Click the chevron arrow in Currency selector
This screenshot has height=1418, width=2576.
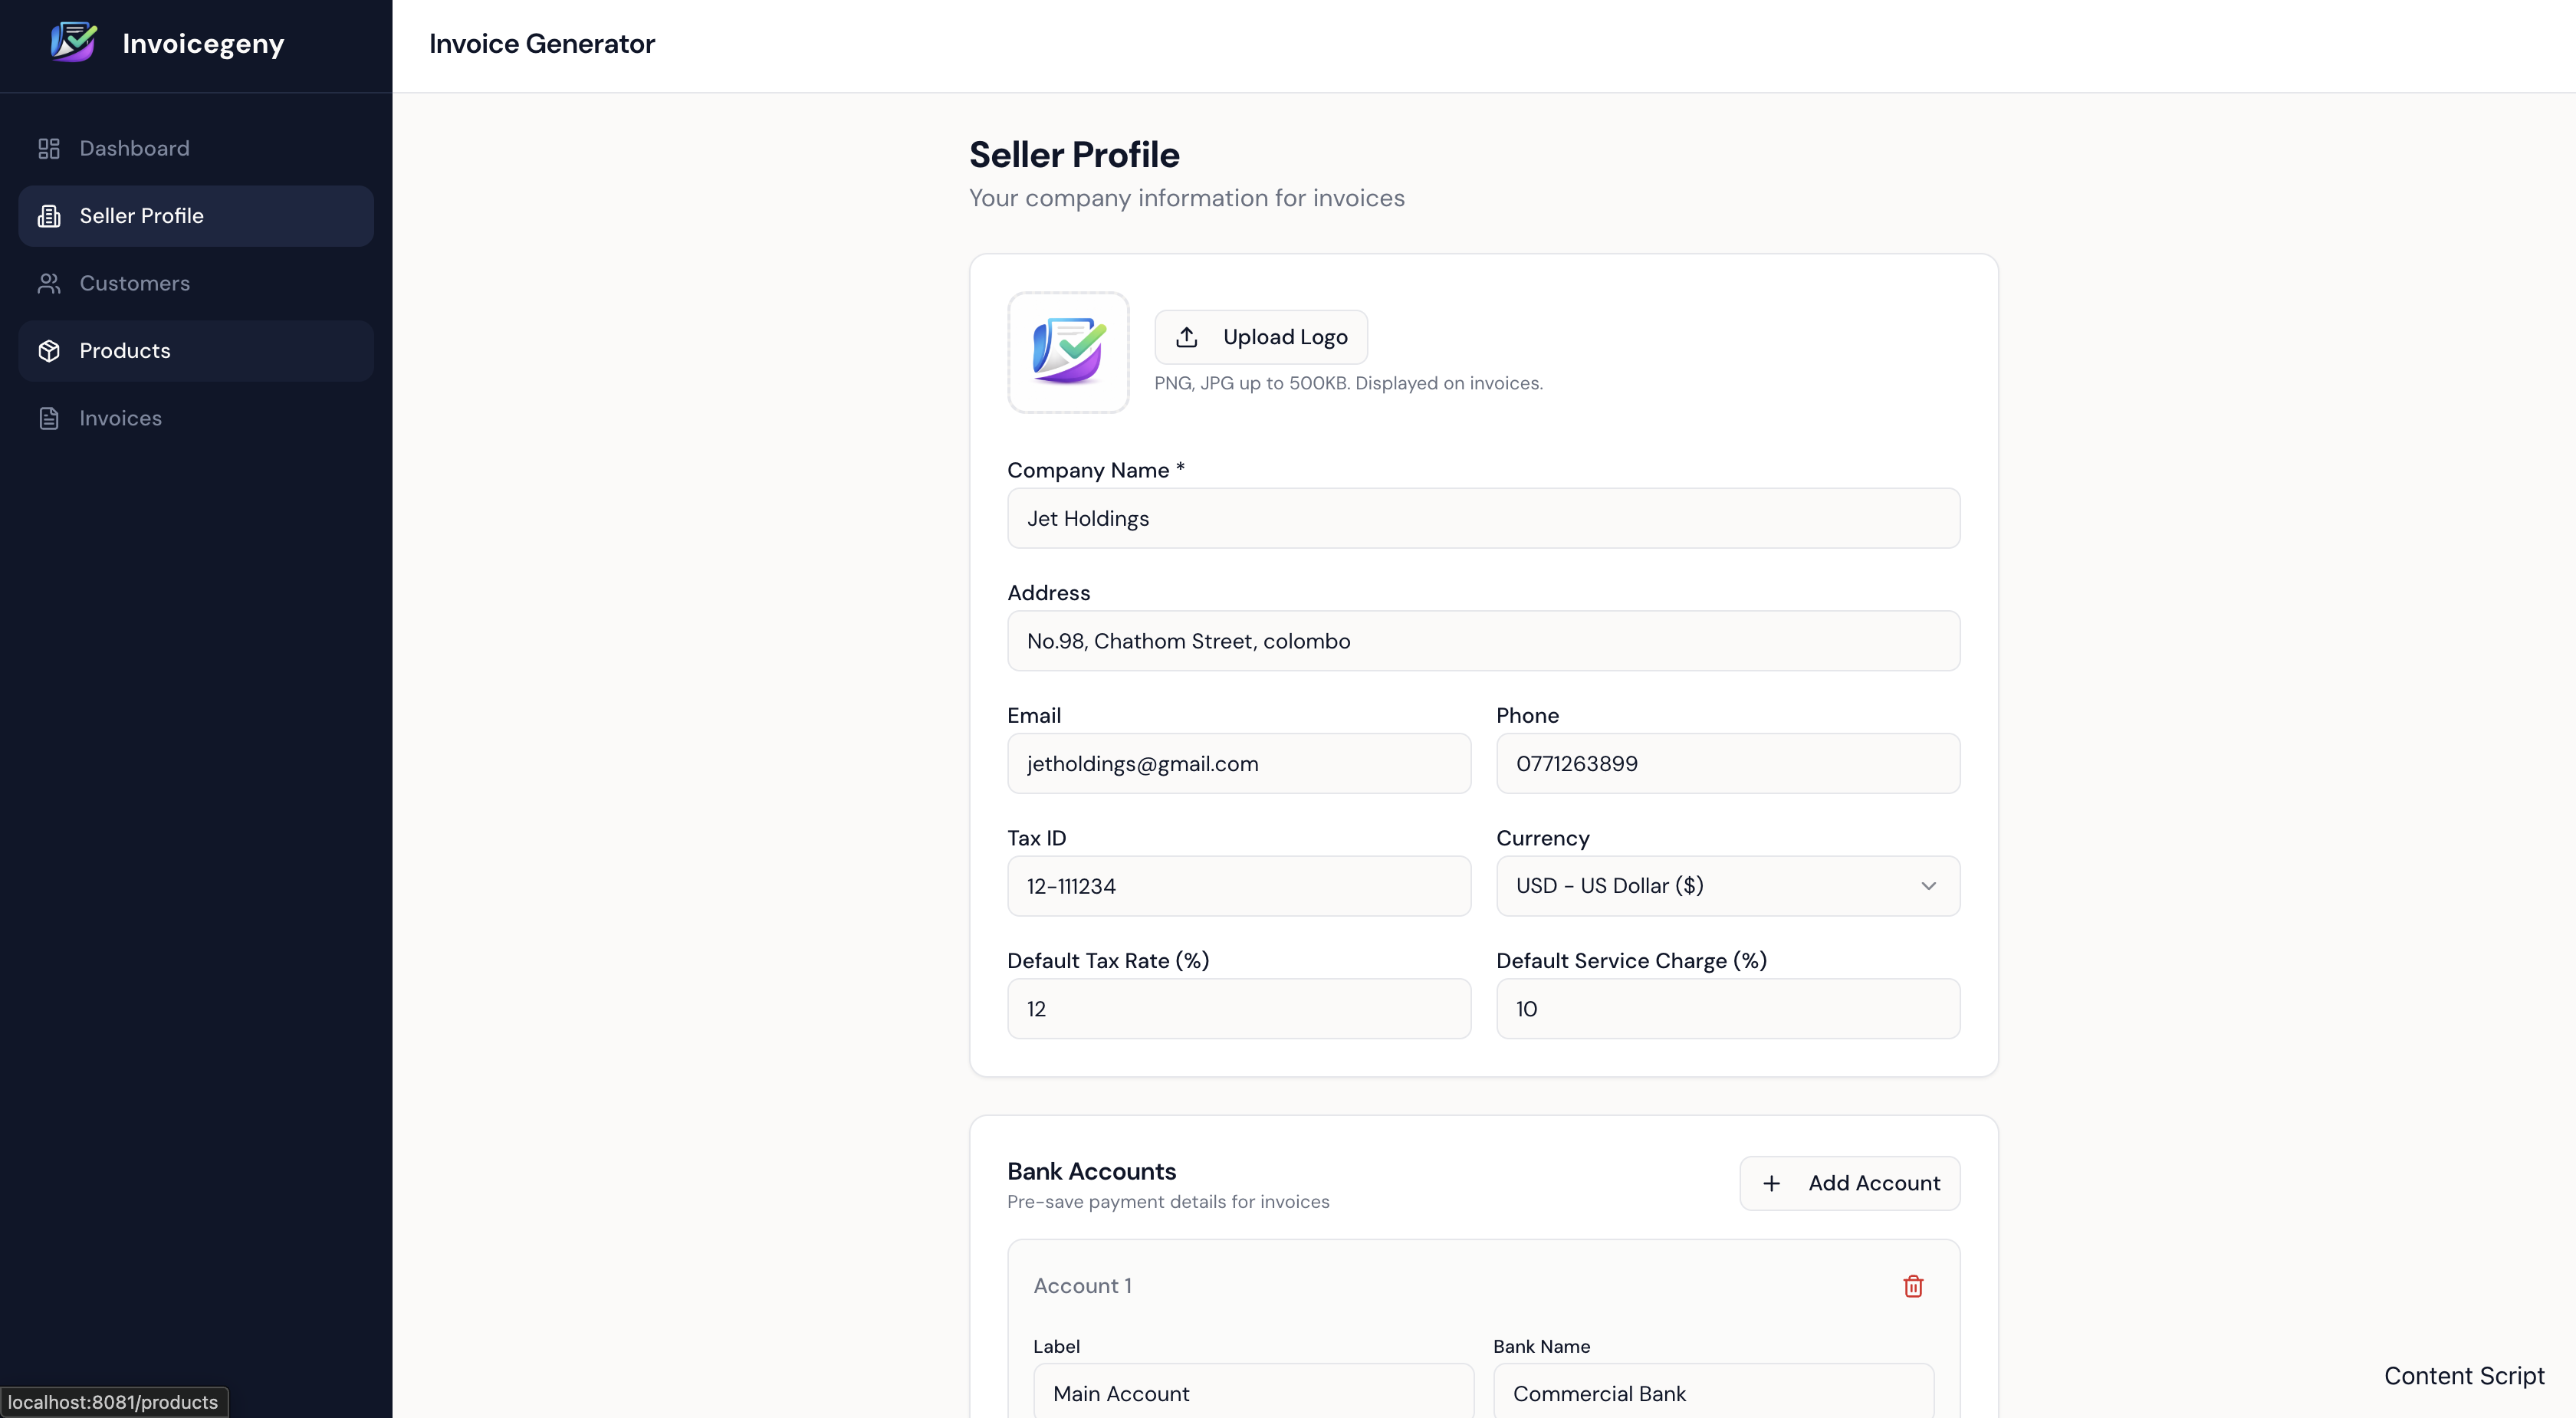[x=1928, y=886]
